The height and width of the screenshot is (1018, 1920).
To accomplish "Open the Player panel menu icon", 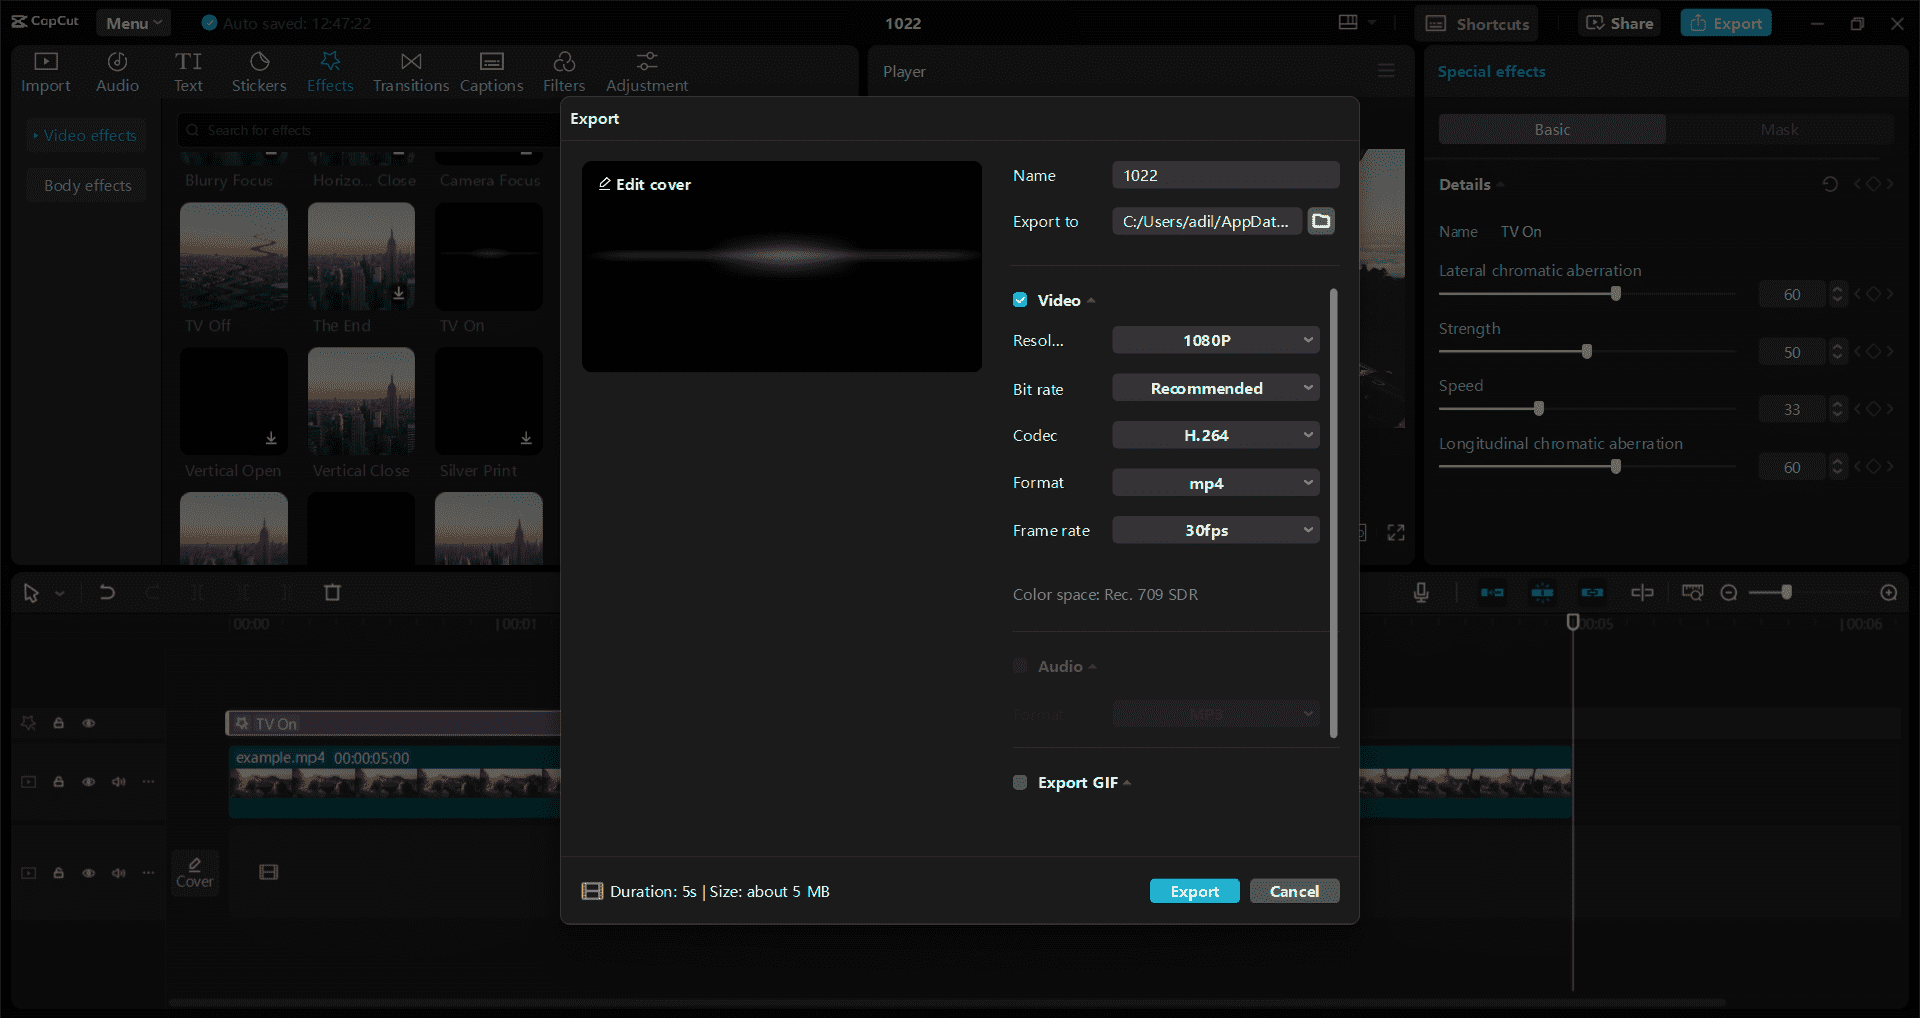I will [x=1386, y=71].
